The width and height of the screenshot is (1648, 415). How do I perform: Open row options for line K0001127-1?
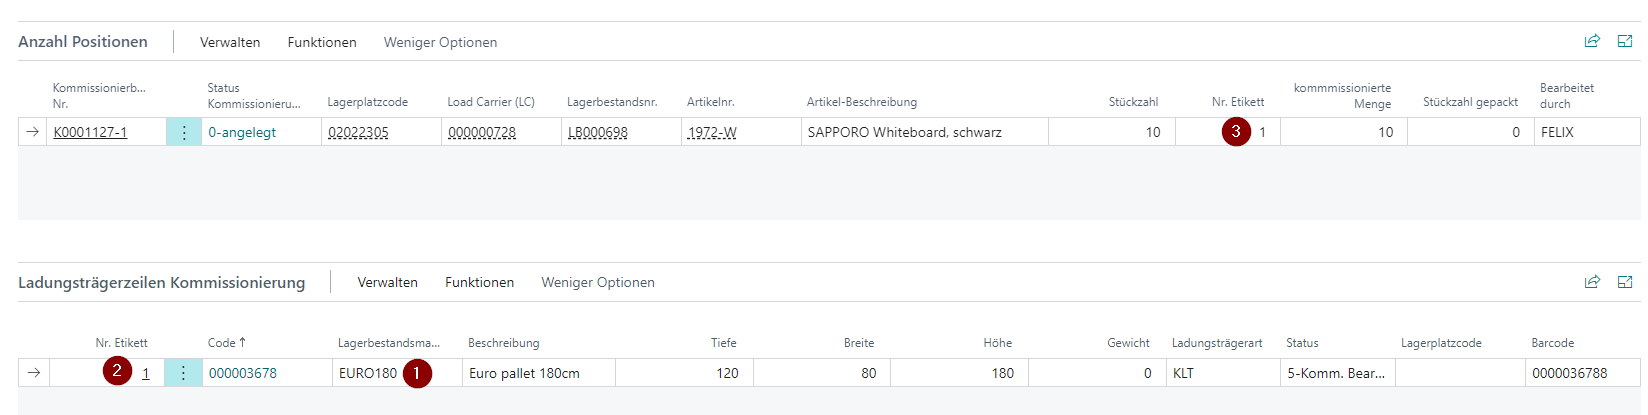click(184, 132)
